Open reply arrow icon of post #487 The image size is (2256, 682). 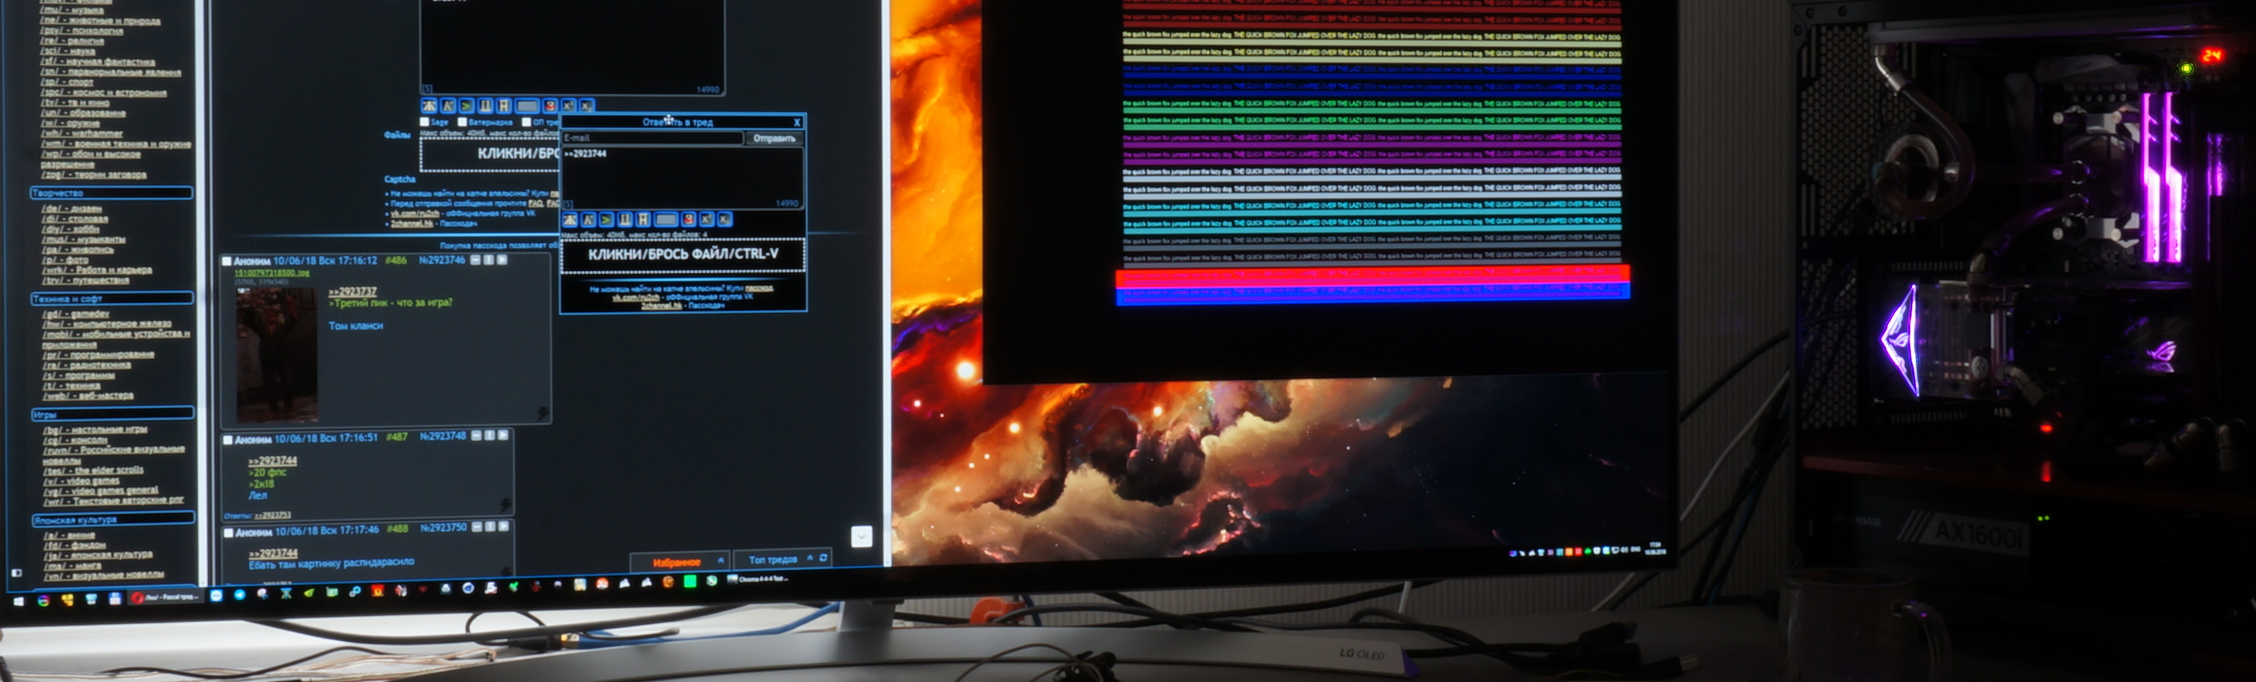(503, 436)
